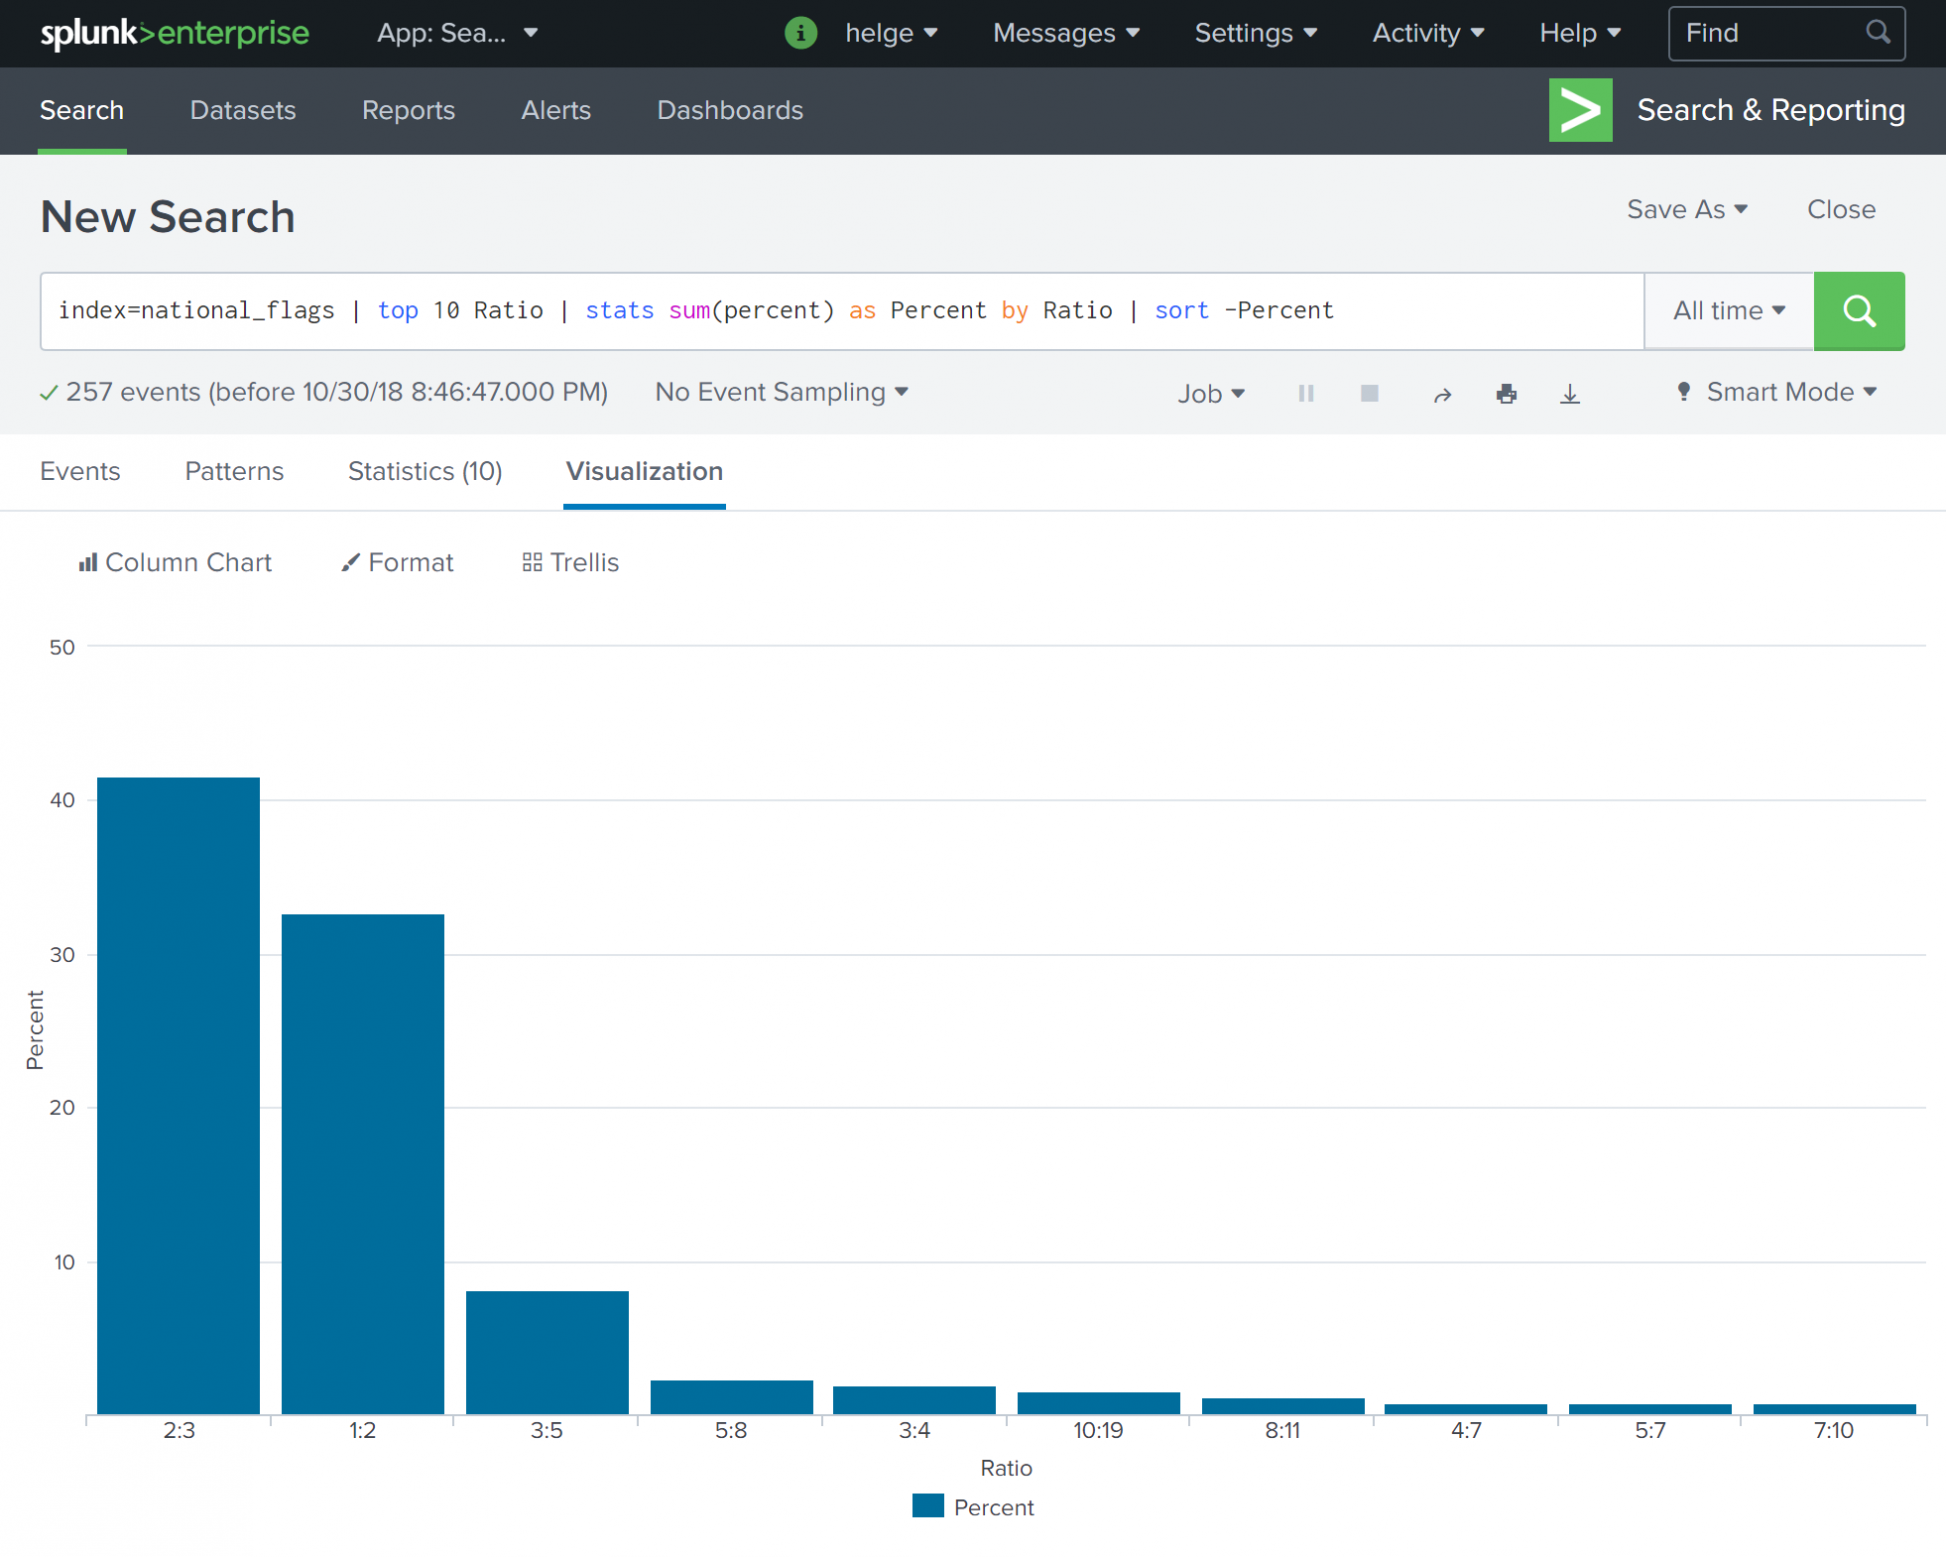The height and width of the screenshot is (1557, 1946).
Task: Click the Patterns tab
Action: click(x=234, y=472)
